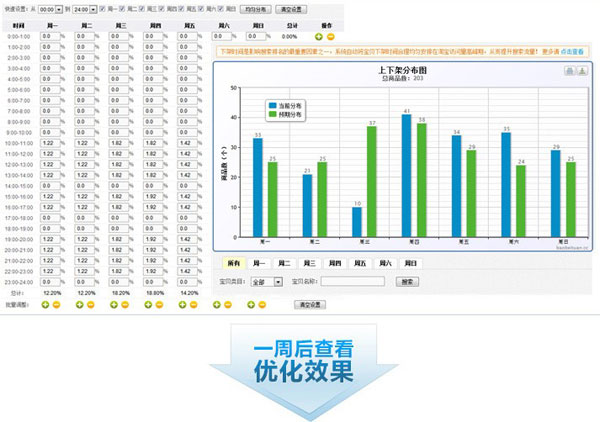
Task: Click orange minus under 周日 batch adjust
Action: pyautogui.click(x=263, y=304)
